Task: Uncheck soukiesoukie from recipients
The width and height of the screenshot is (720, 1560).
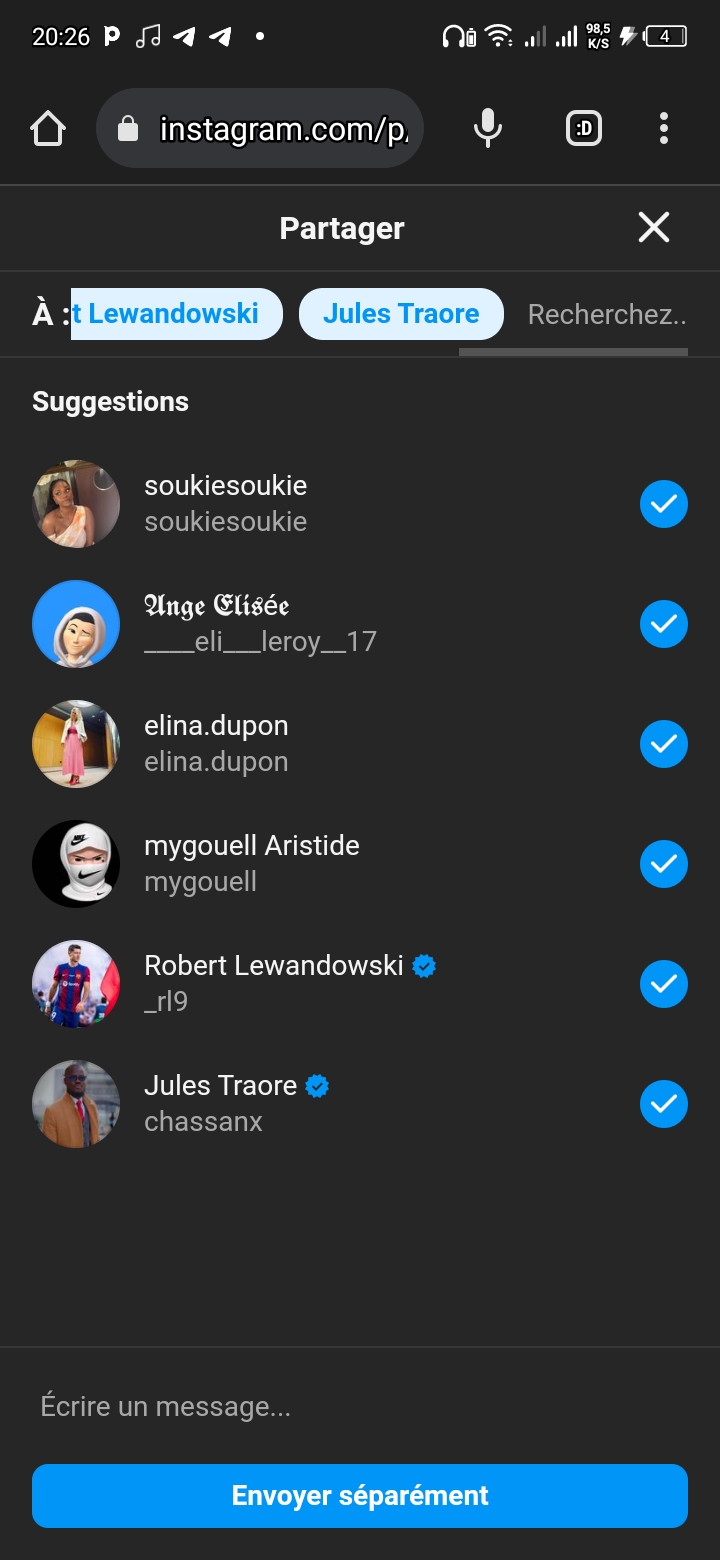Action: (664, 504)
